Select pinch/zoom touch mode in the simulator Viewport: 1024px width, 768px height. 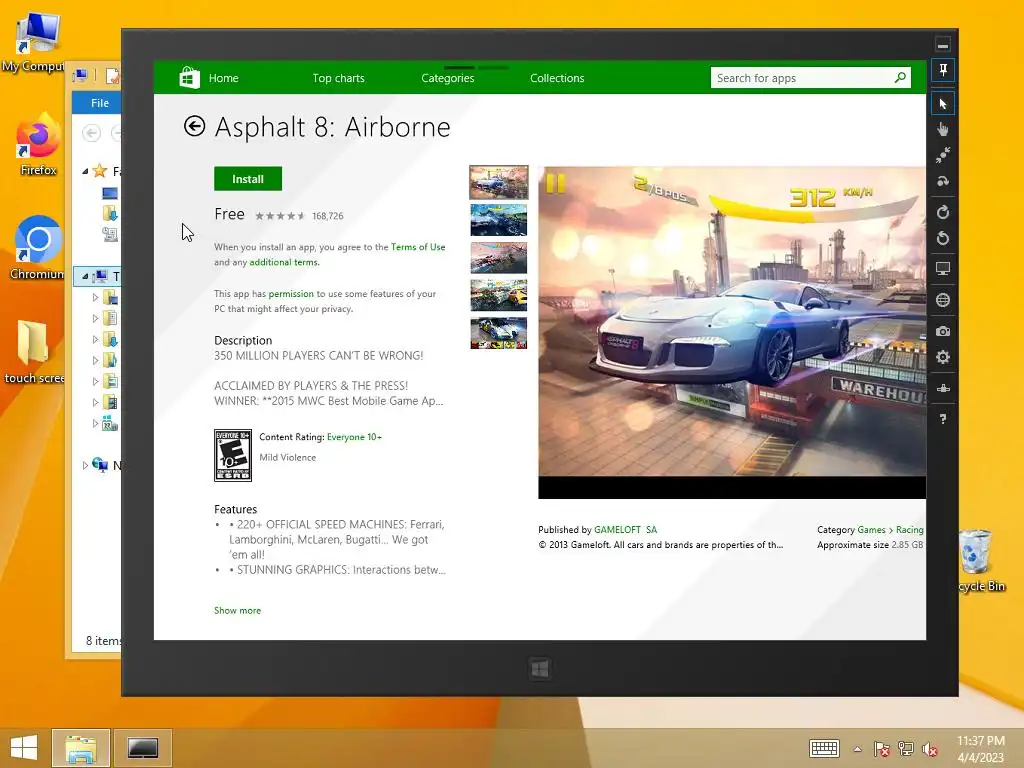(x=943, y=155)
